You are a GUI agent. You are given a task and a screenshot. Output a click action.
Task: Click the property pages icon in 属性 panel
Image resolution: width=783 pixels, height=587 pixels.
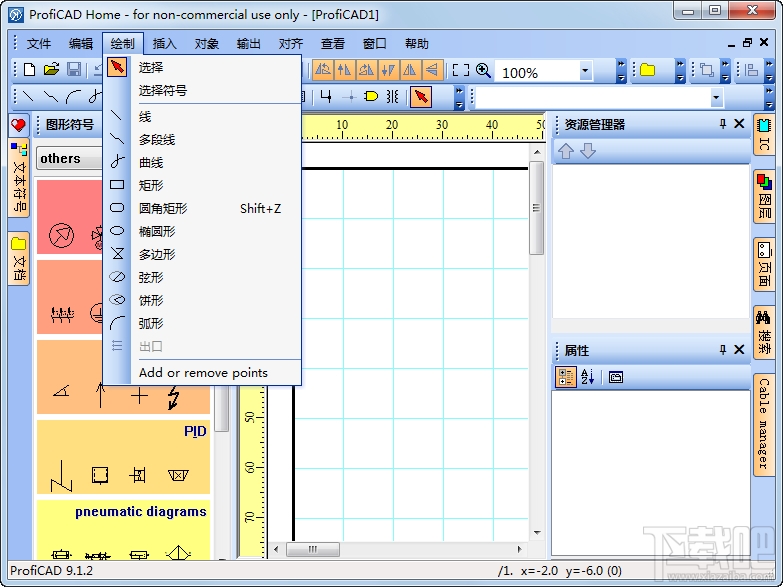[x=616, y=377]
